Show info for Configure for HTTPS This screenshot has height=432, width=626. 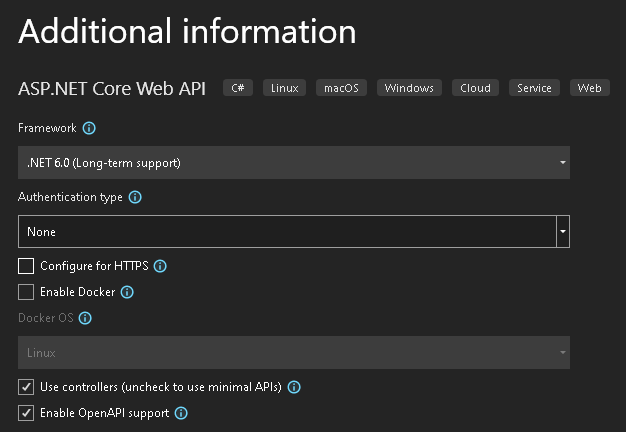click(160, 266)
